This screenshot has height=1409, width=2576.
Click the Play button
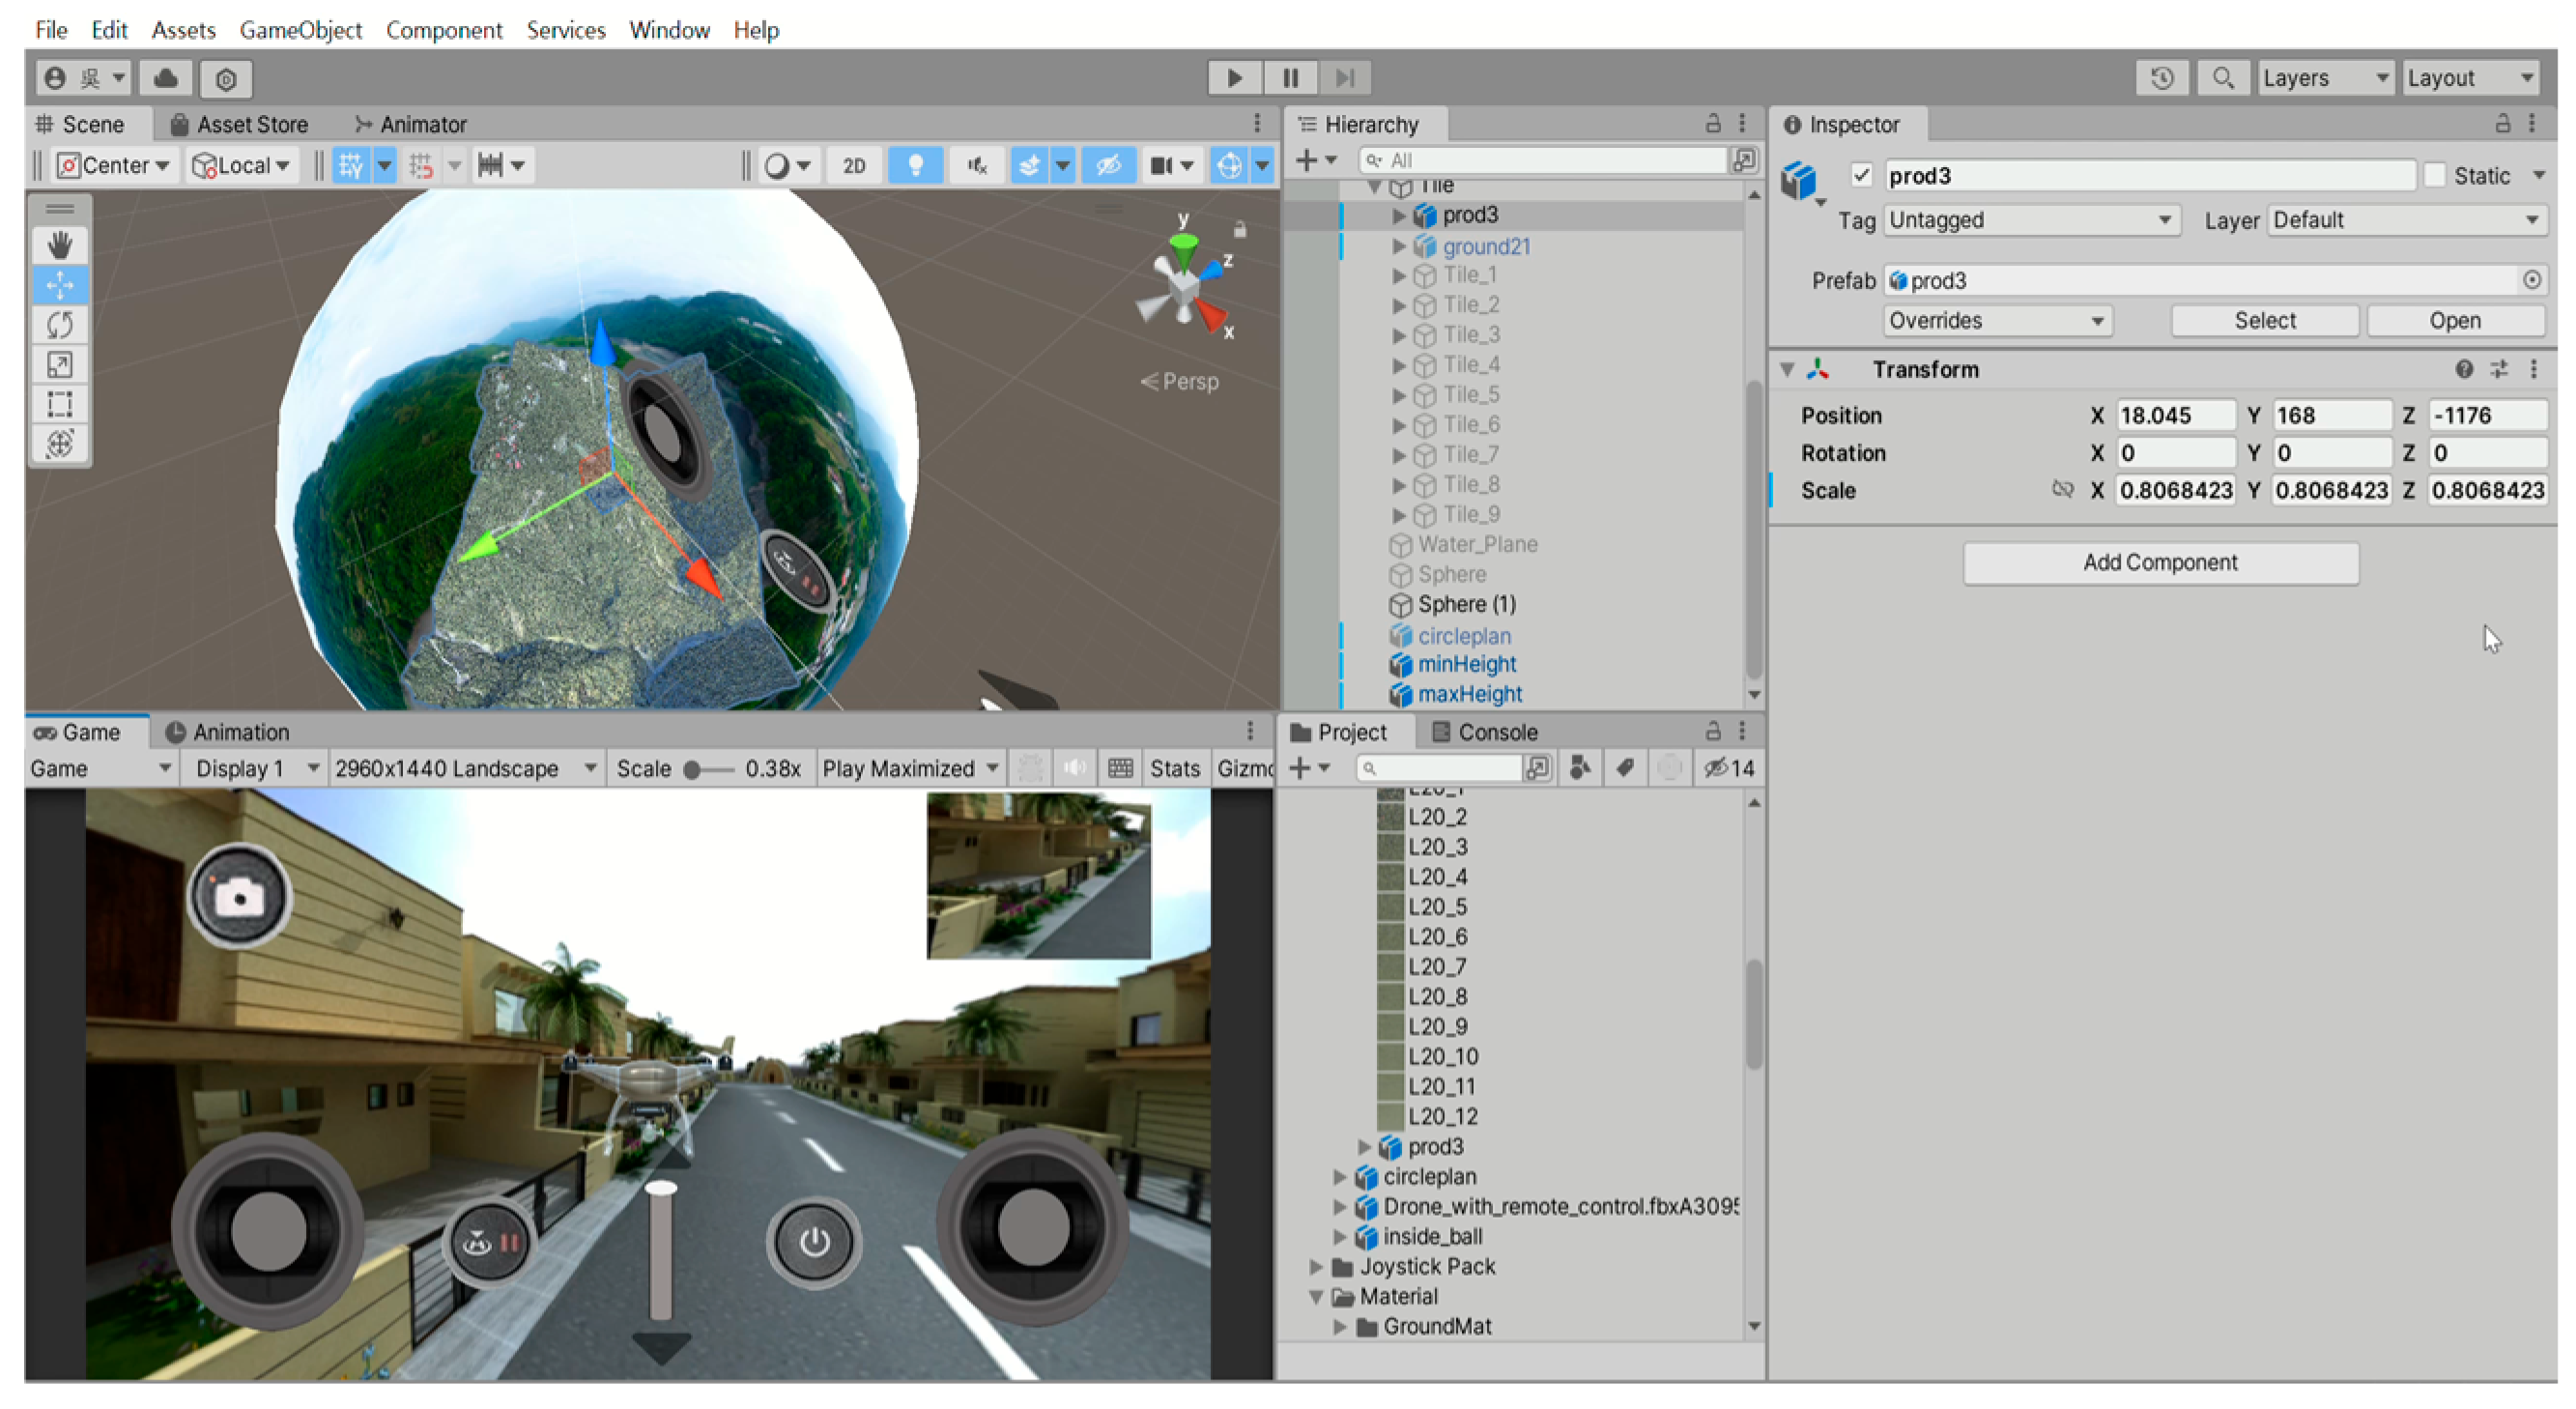(x=1233, y=78)
